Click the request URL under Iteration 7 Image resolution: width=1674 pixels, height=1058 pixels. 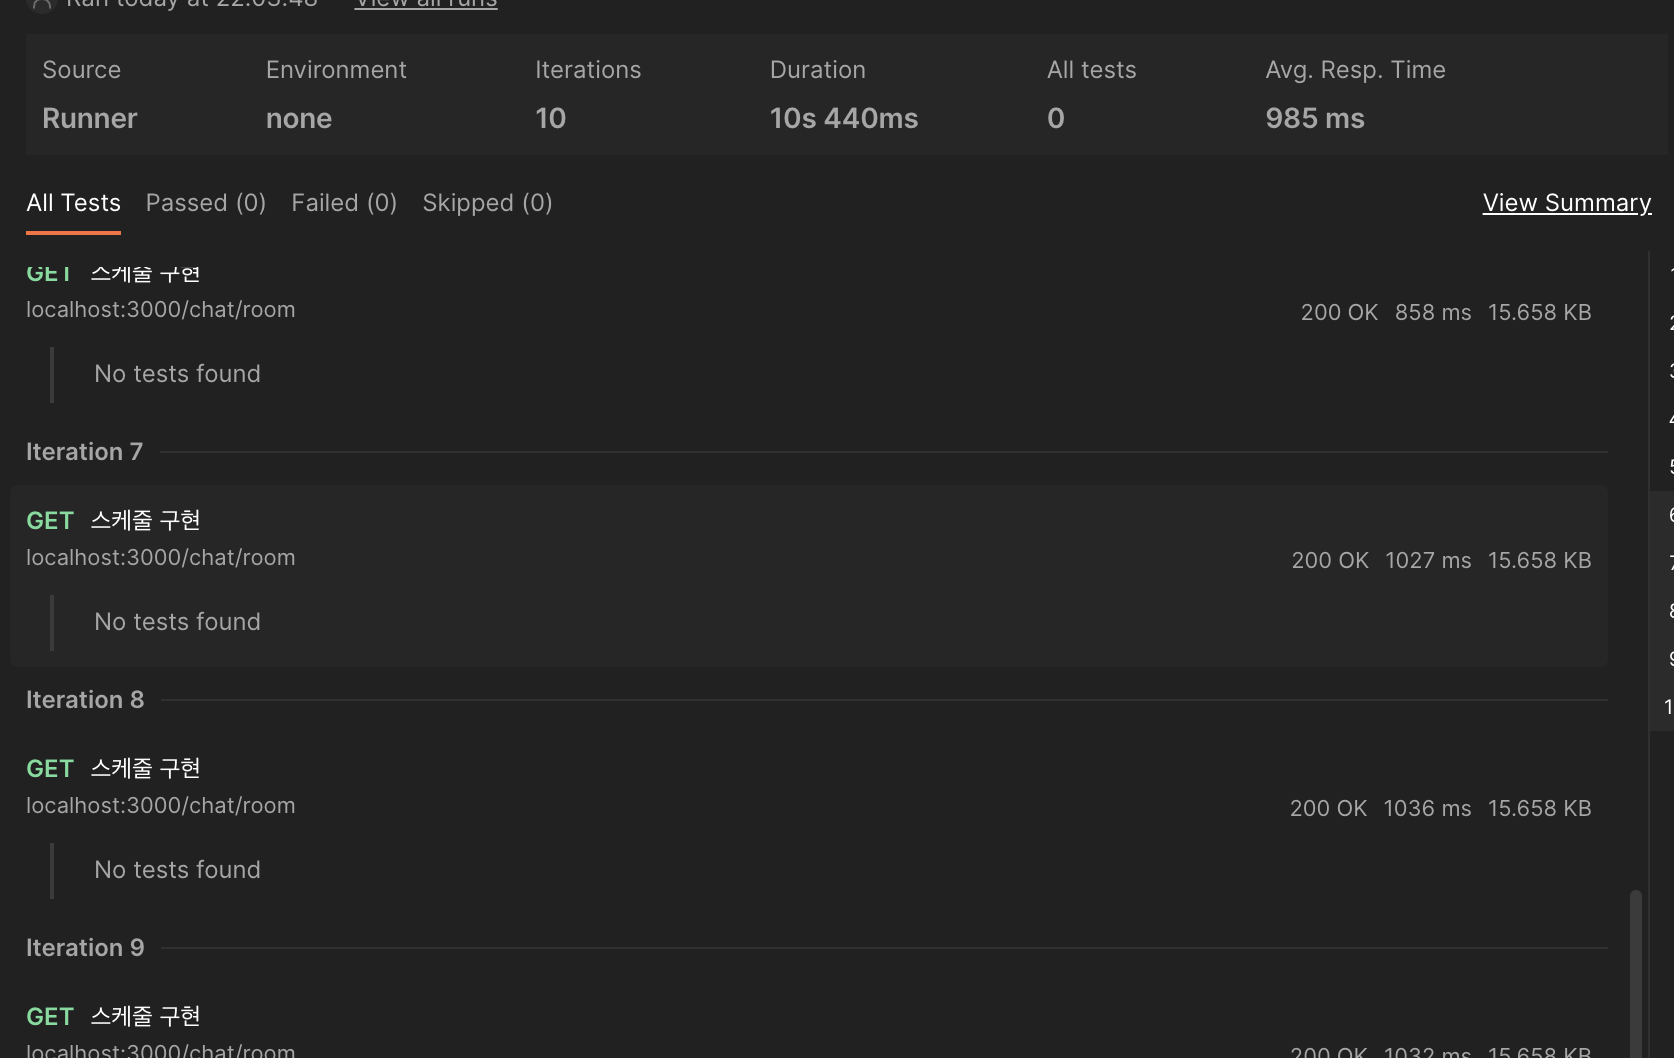pyautogui.click(x=160, y=558)
